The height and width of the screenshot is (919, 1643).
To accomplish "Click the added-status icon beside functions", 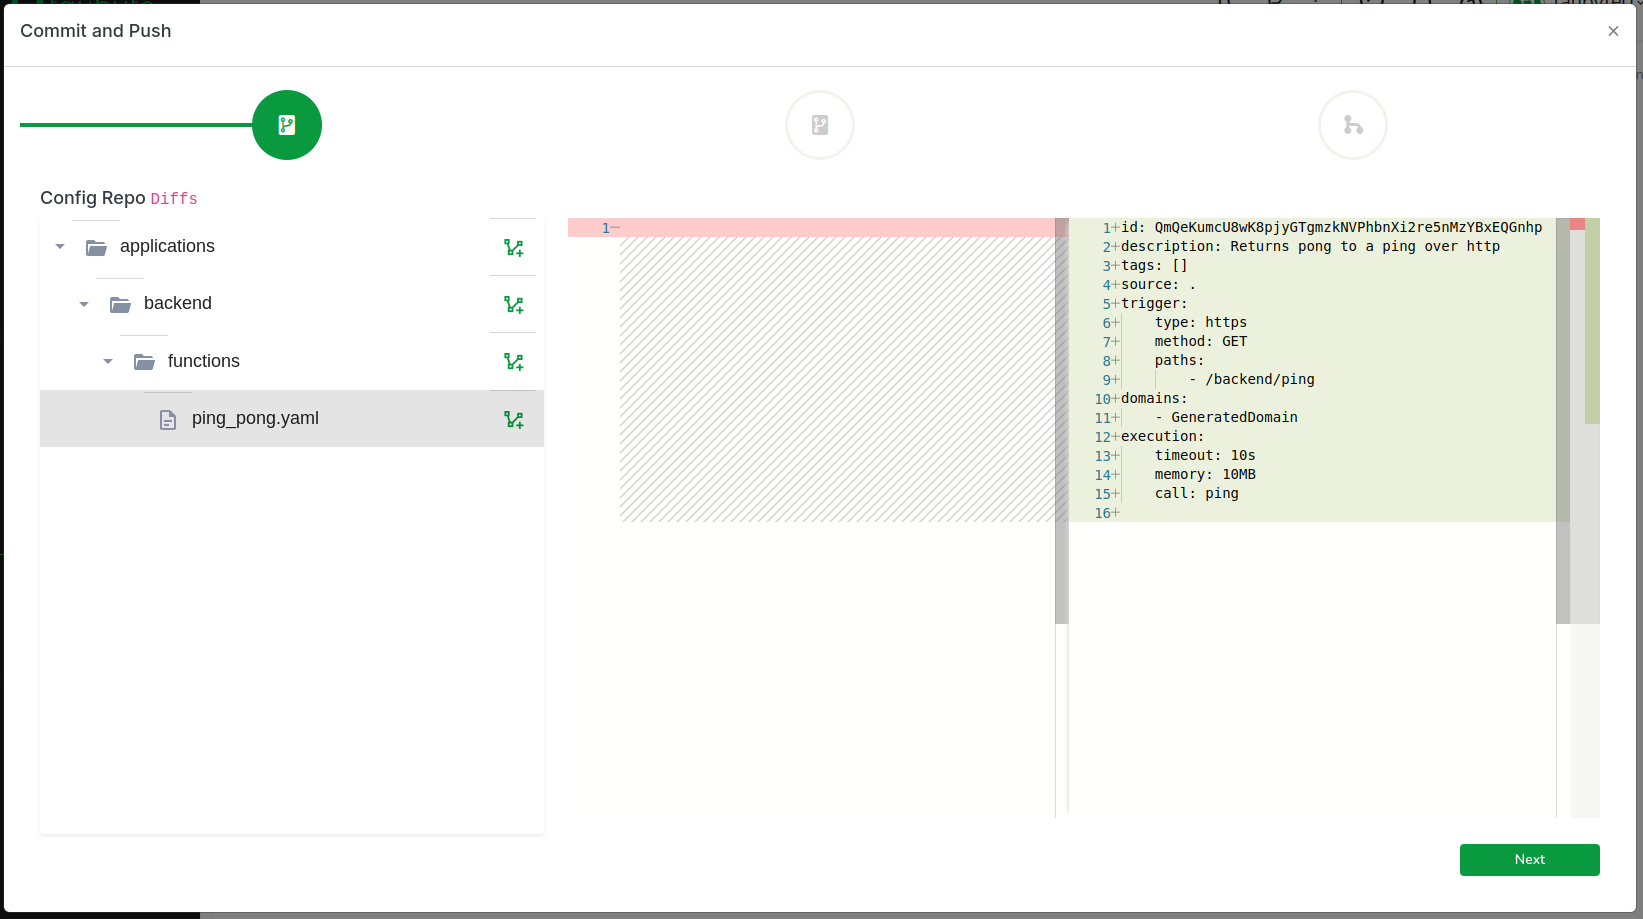I will 514,362.
